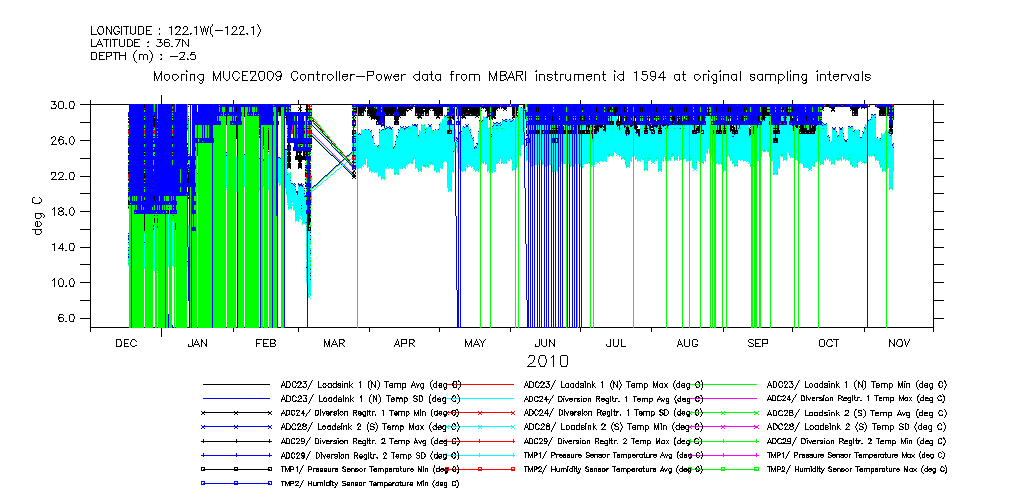Click the 2010 year label below axis
Image resolution: width=1009 pixels, height=504 pixels.
point(546,361)
